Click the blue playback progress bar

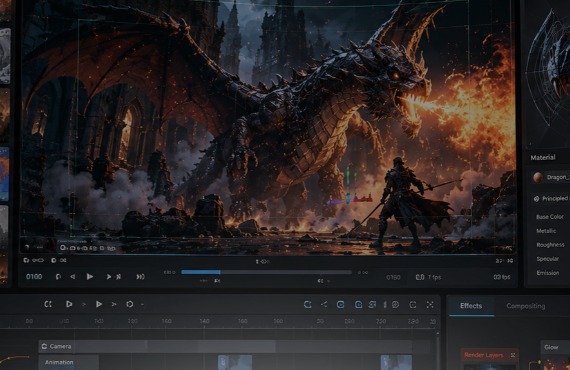click(201, 272)
